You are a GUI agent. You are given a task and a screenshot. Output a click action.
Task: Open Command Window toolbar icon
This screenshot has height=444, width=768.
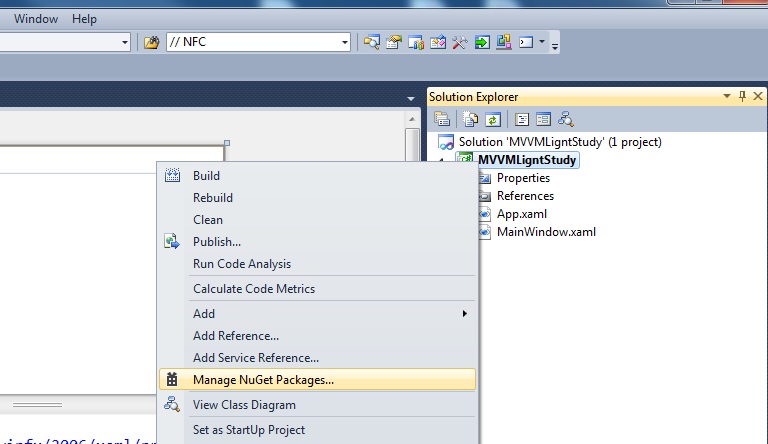click(x=526, y=42)
